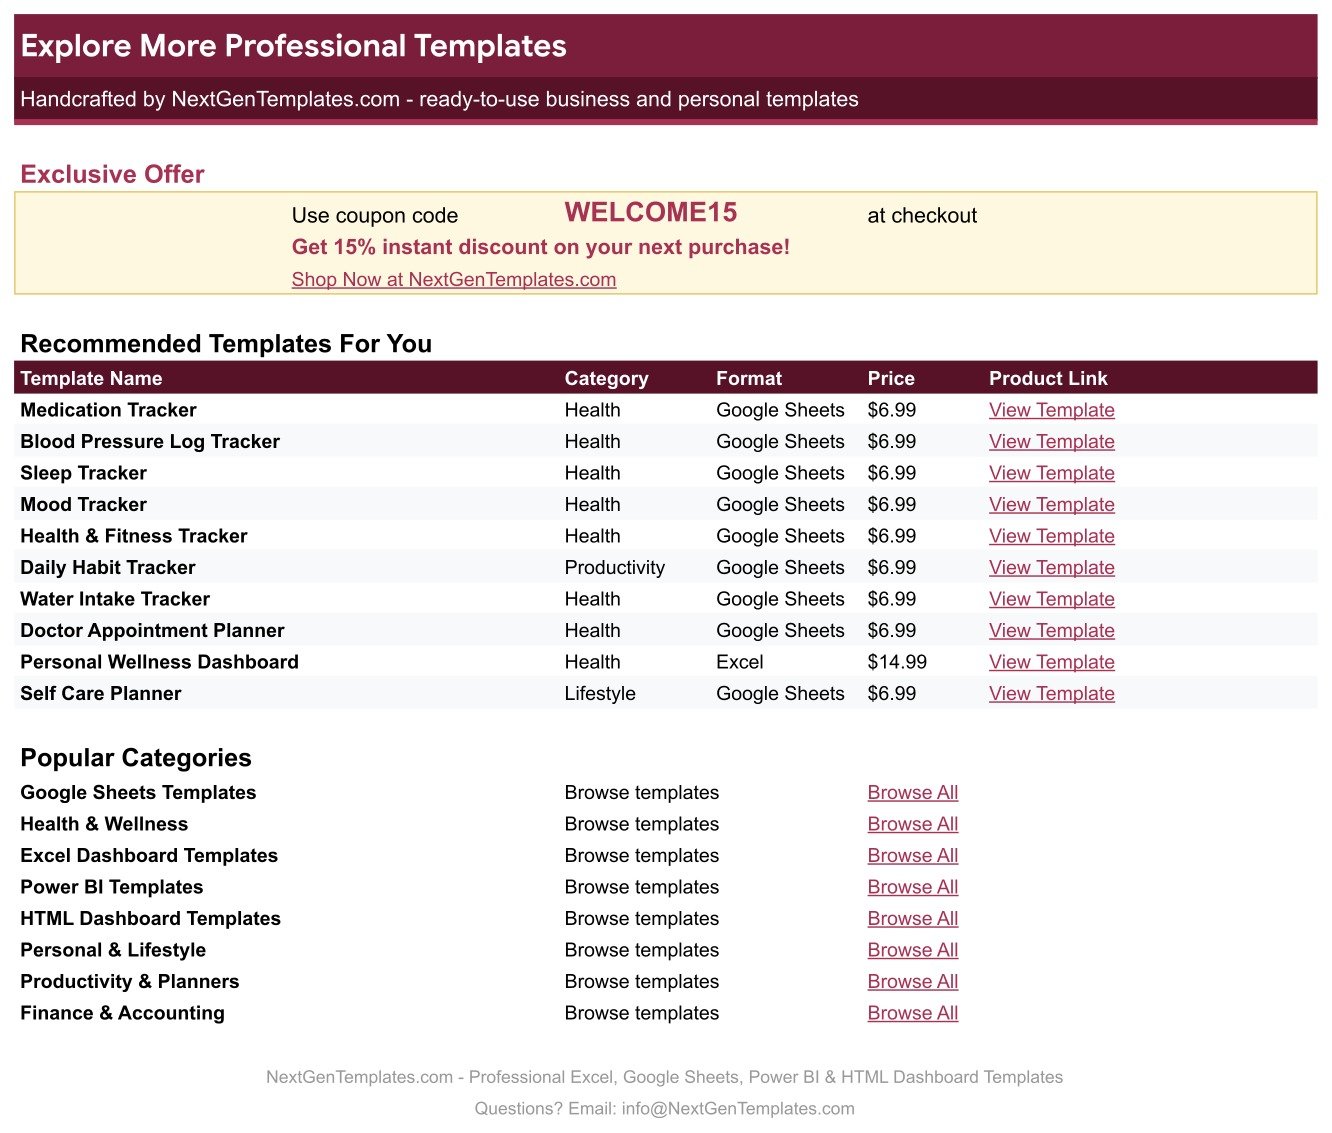The image size is (1332, 1133).
Task: Select the Daily Habit Tracker cell
Action: [108, 567]
